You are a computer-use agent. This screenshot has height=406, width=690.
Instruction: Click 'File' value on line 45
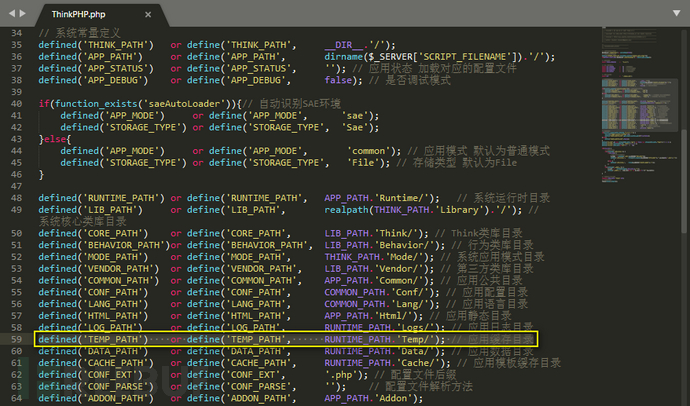pos(363,163)
